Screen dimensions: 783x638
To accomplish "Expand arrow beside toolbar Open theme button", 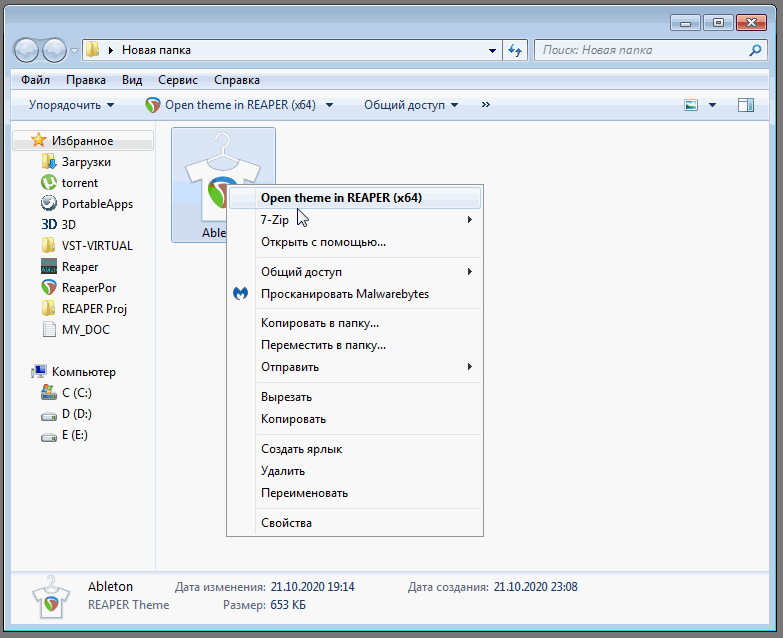I will [x=330, y=105].
